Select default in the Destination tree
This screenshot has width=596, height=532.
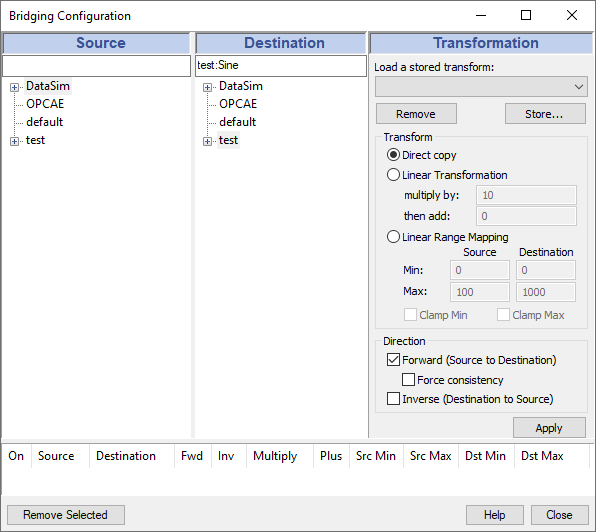tap(238, 122)
